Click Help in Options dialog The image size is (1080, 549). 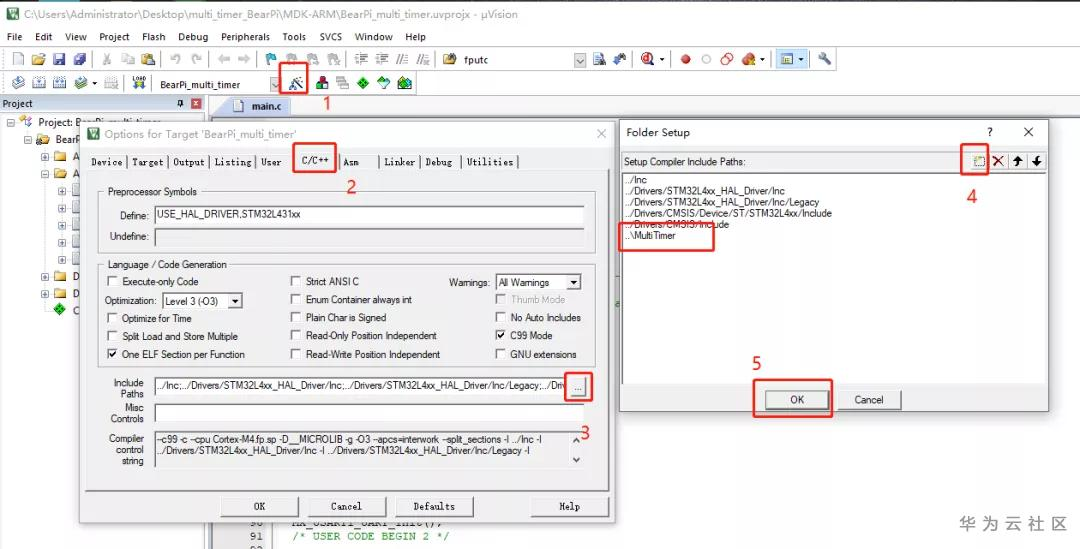click(x=569, y=506)
